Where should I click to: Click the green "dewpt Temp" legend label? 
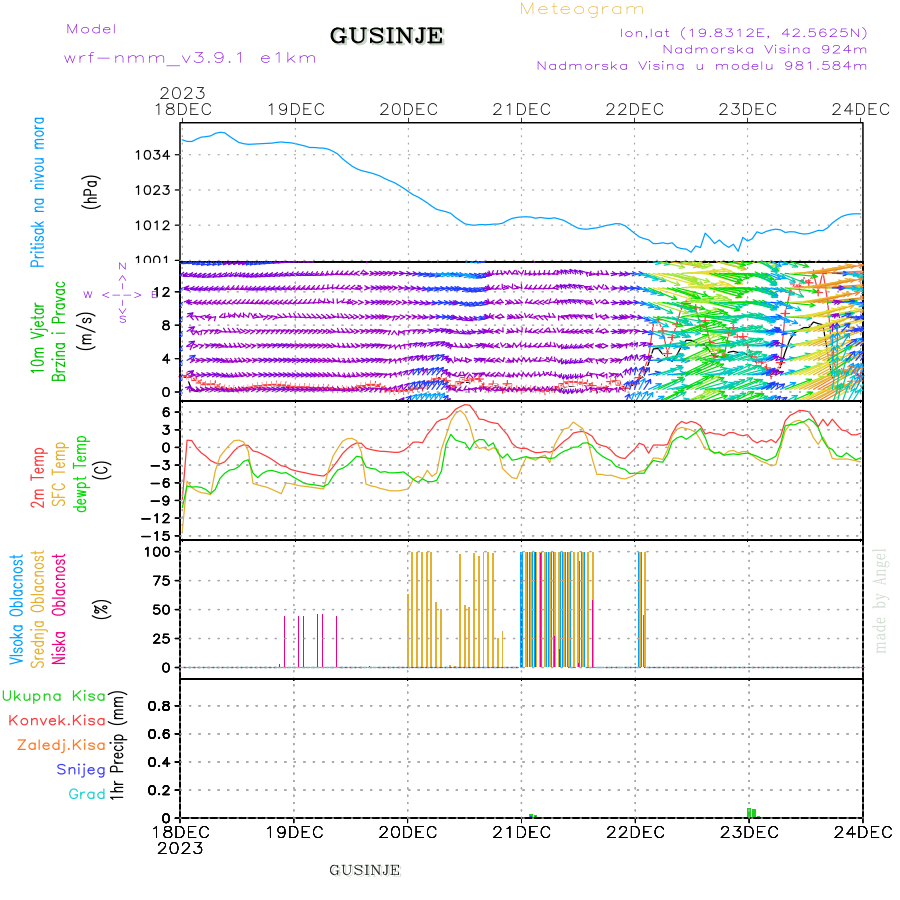click(x=80, y=473)
